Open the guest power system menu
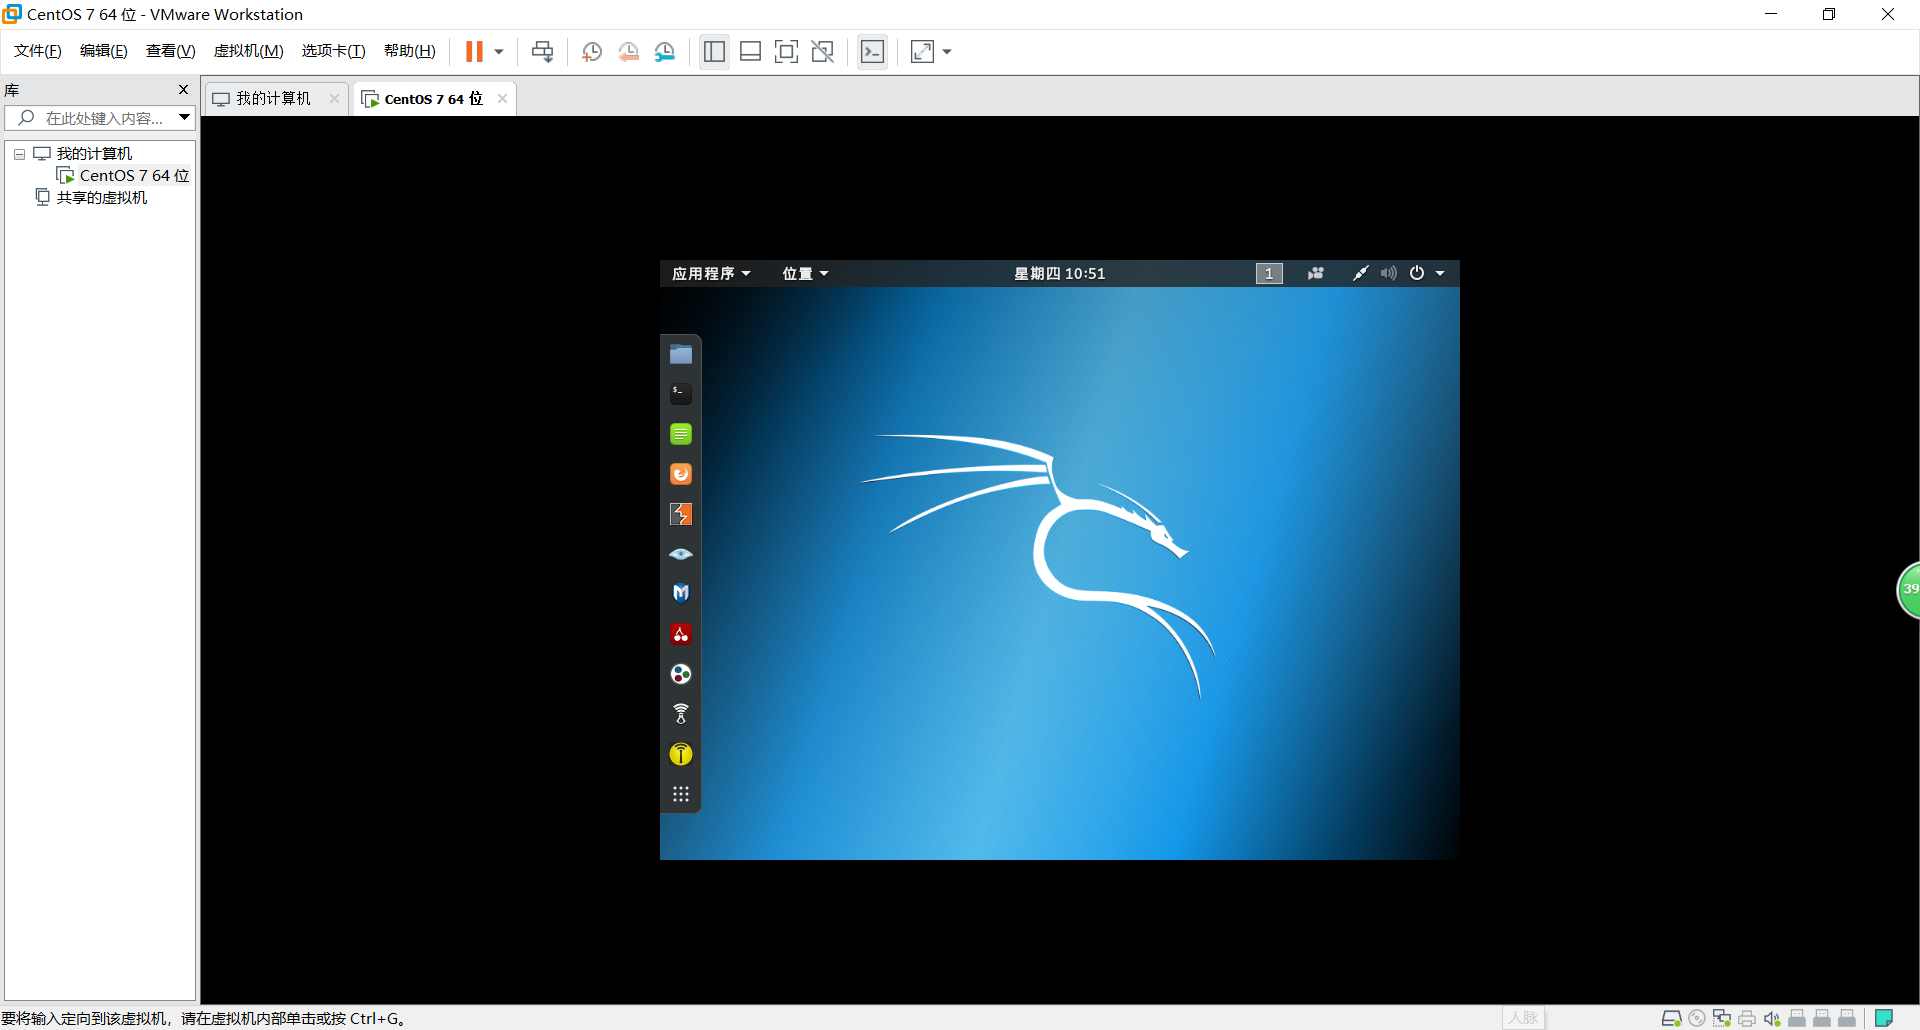 coord(1427,273)
